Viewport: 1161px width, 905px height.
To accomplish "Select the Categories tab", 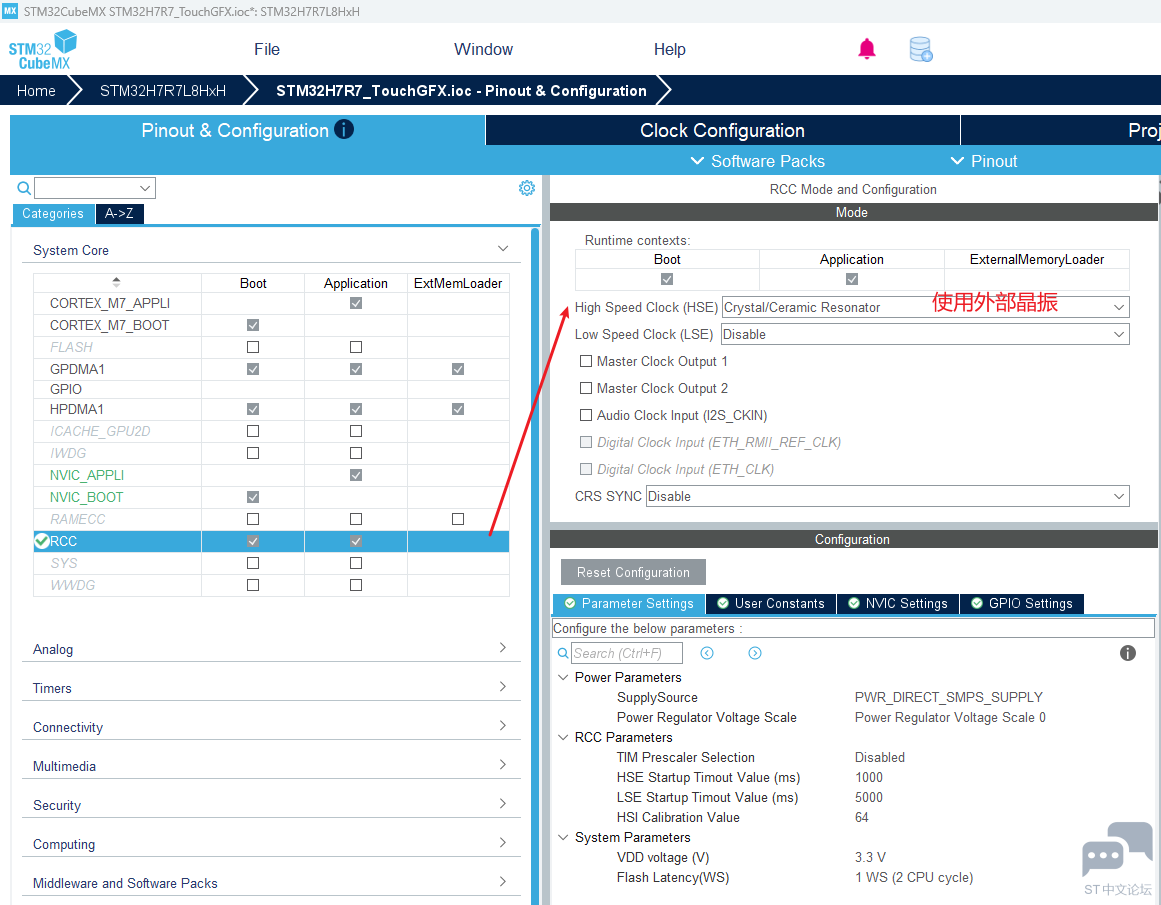I will click(x=53, y=213).
